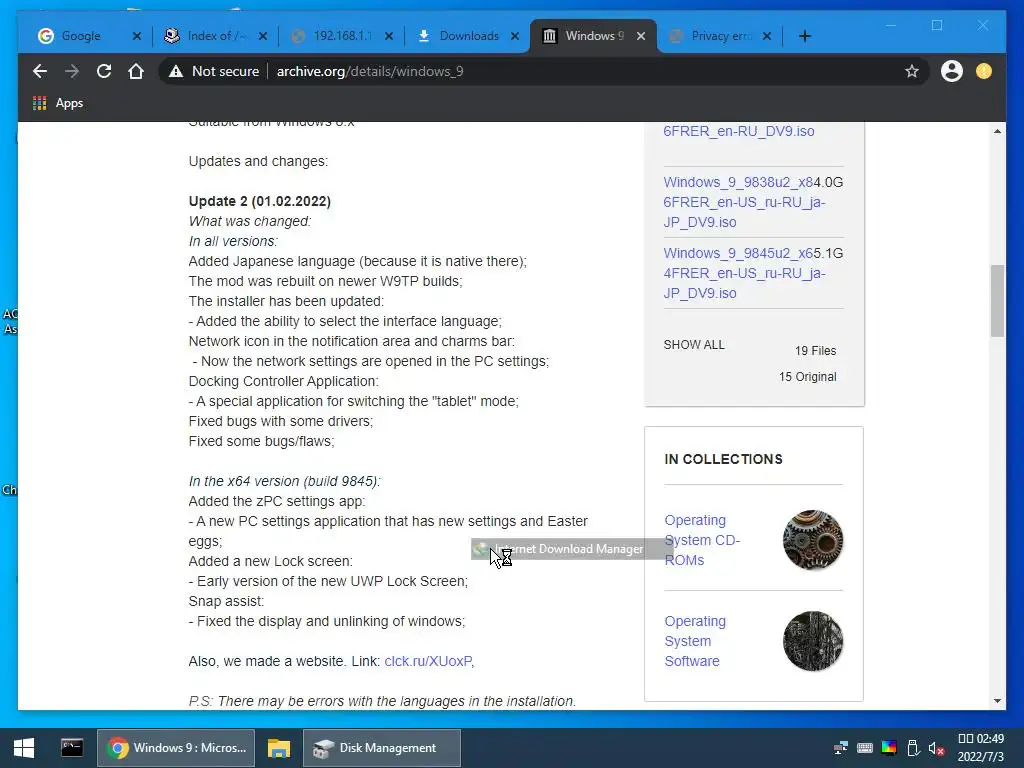Click the page scrollbar down arrow

[x=997, y=701]
